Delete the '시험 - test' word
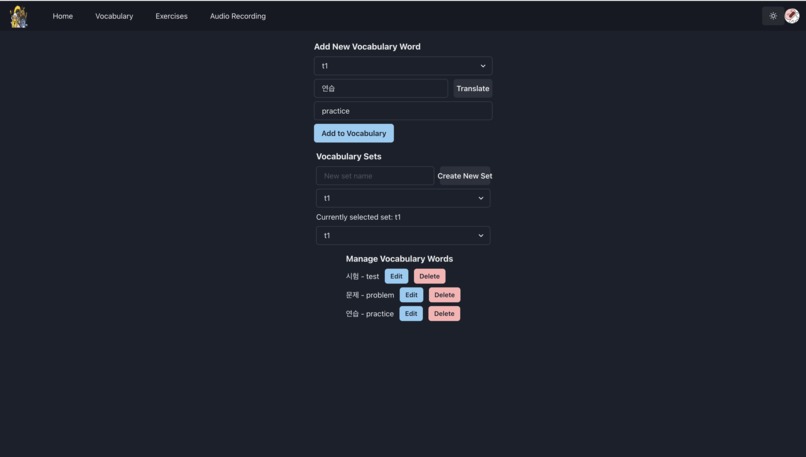Screen dimensions: 806x457 (429, 276)
